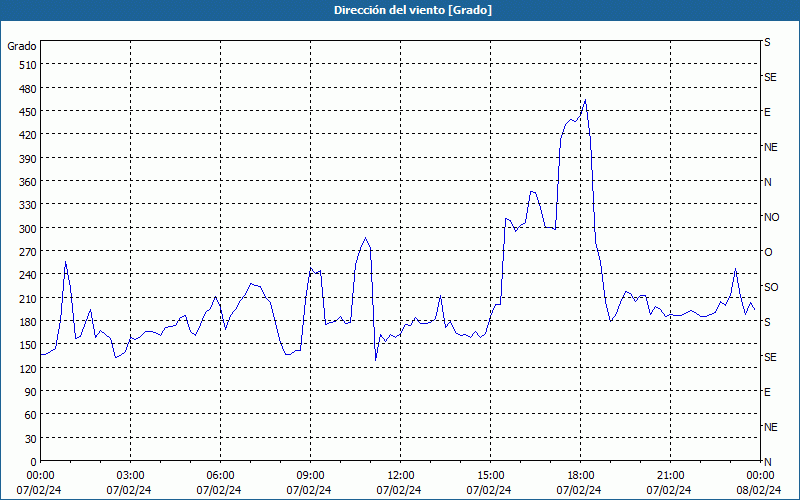Select the 240 degree axis label
This screenshot has height=500, width=800.
(x=29, y=275)
